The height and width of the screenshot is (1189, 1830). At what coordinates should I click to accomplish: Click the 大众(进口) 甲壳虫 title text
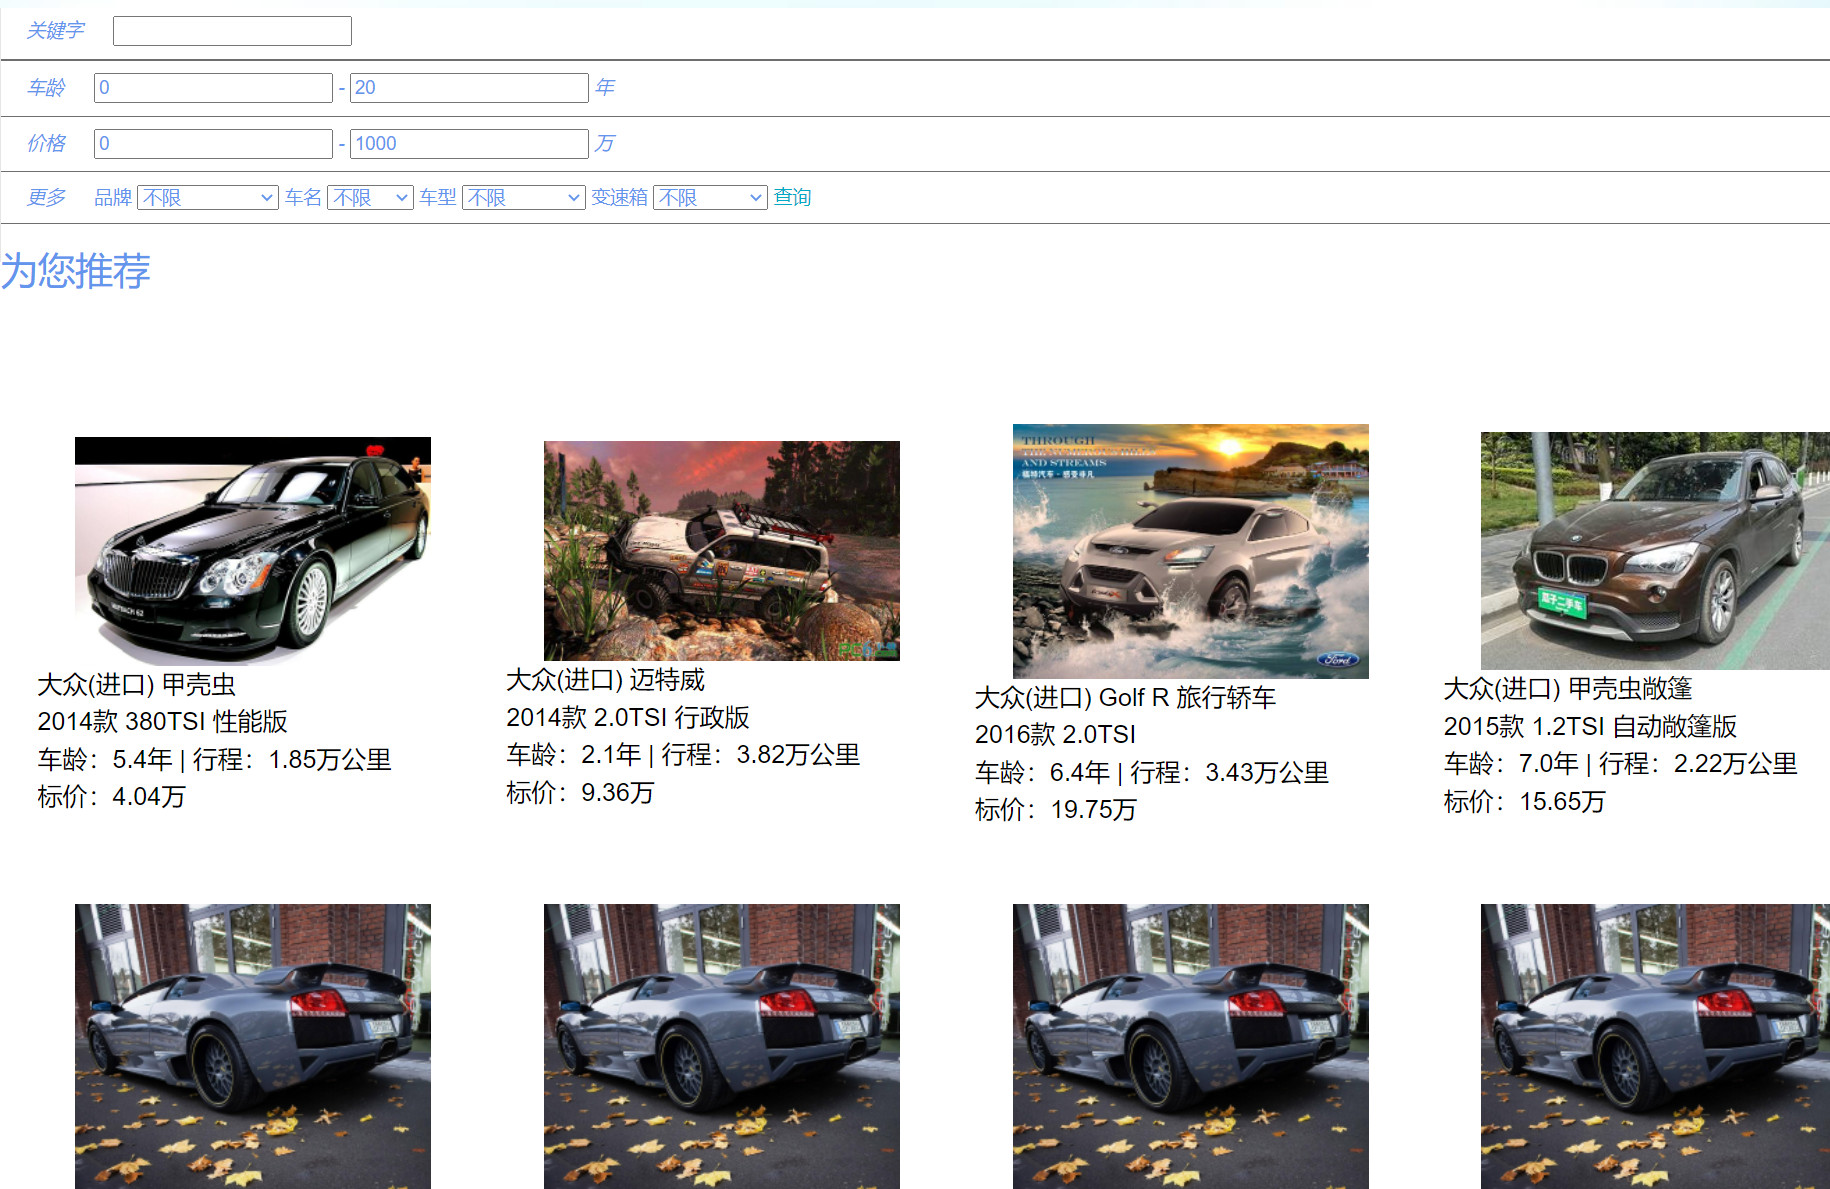137,685
